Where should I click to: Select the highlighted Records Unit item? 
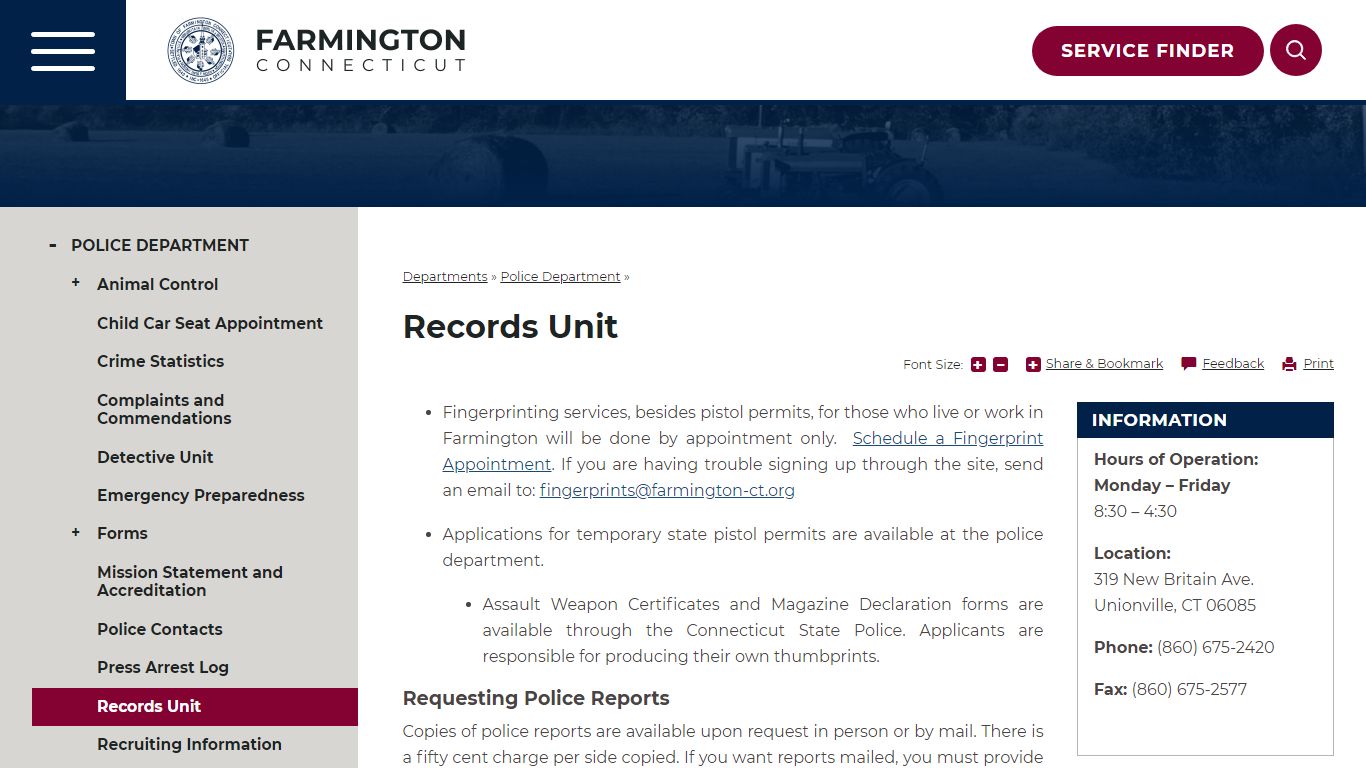pos(195,706)
